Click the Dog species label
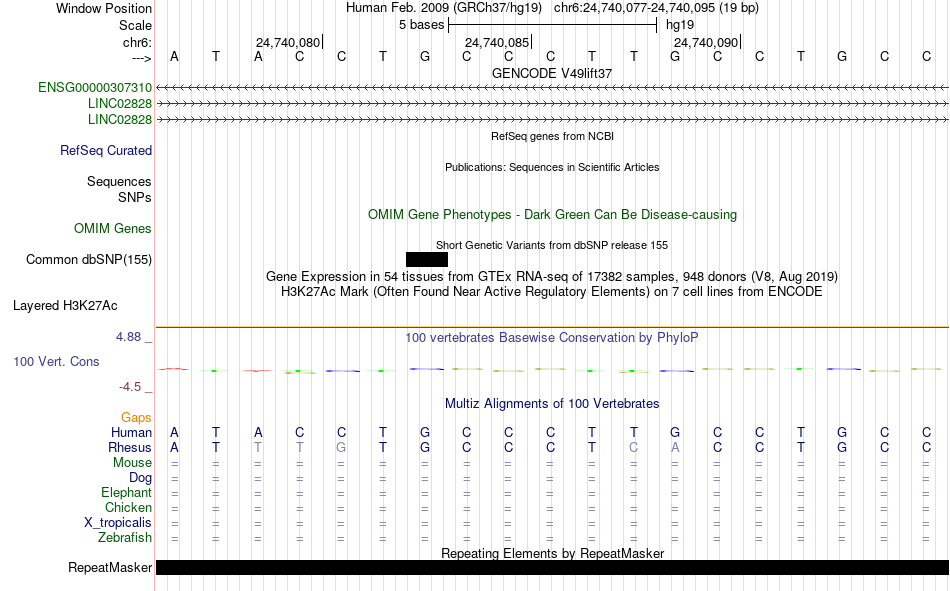The width and height of the screenshot is (950, 591). 141,478
